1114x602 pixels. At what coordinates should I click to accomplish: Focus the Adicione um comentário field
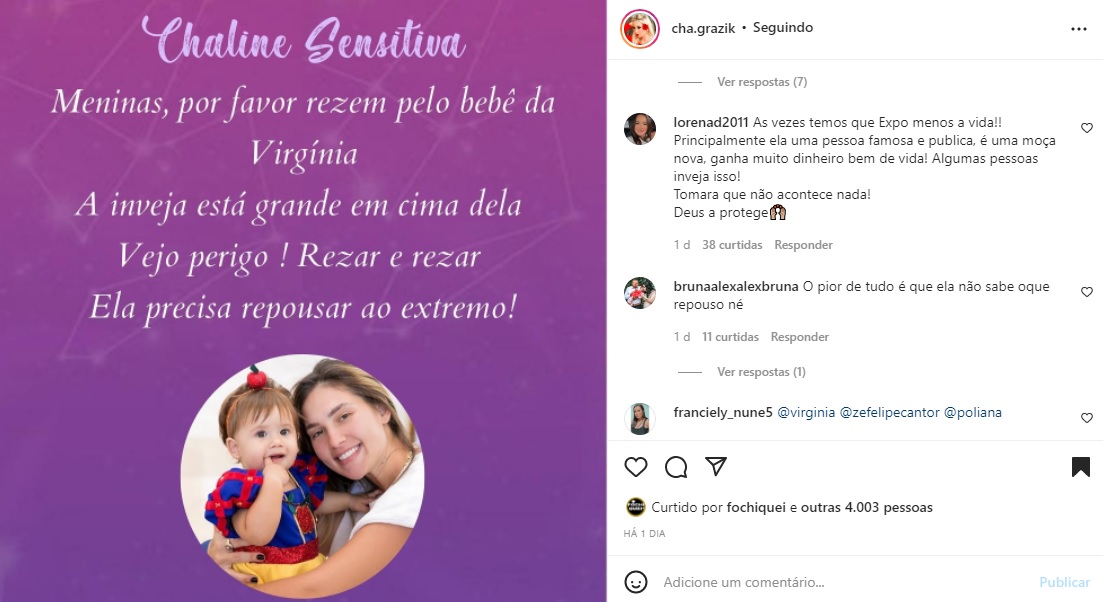(x=845, y=582)
